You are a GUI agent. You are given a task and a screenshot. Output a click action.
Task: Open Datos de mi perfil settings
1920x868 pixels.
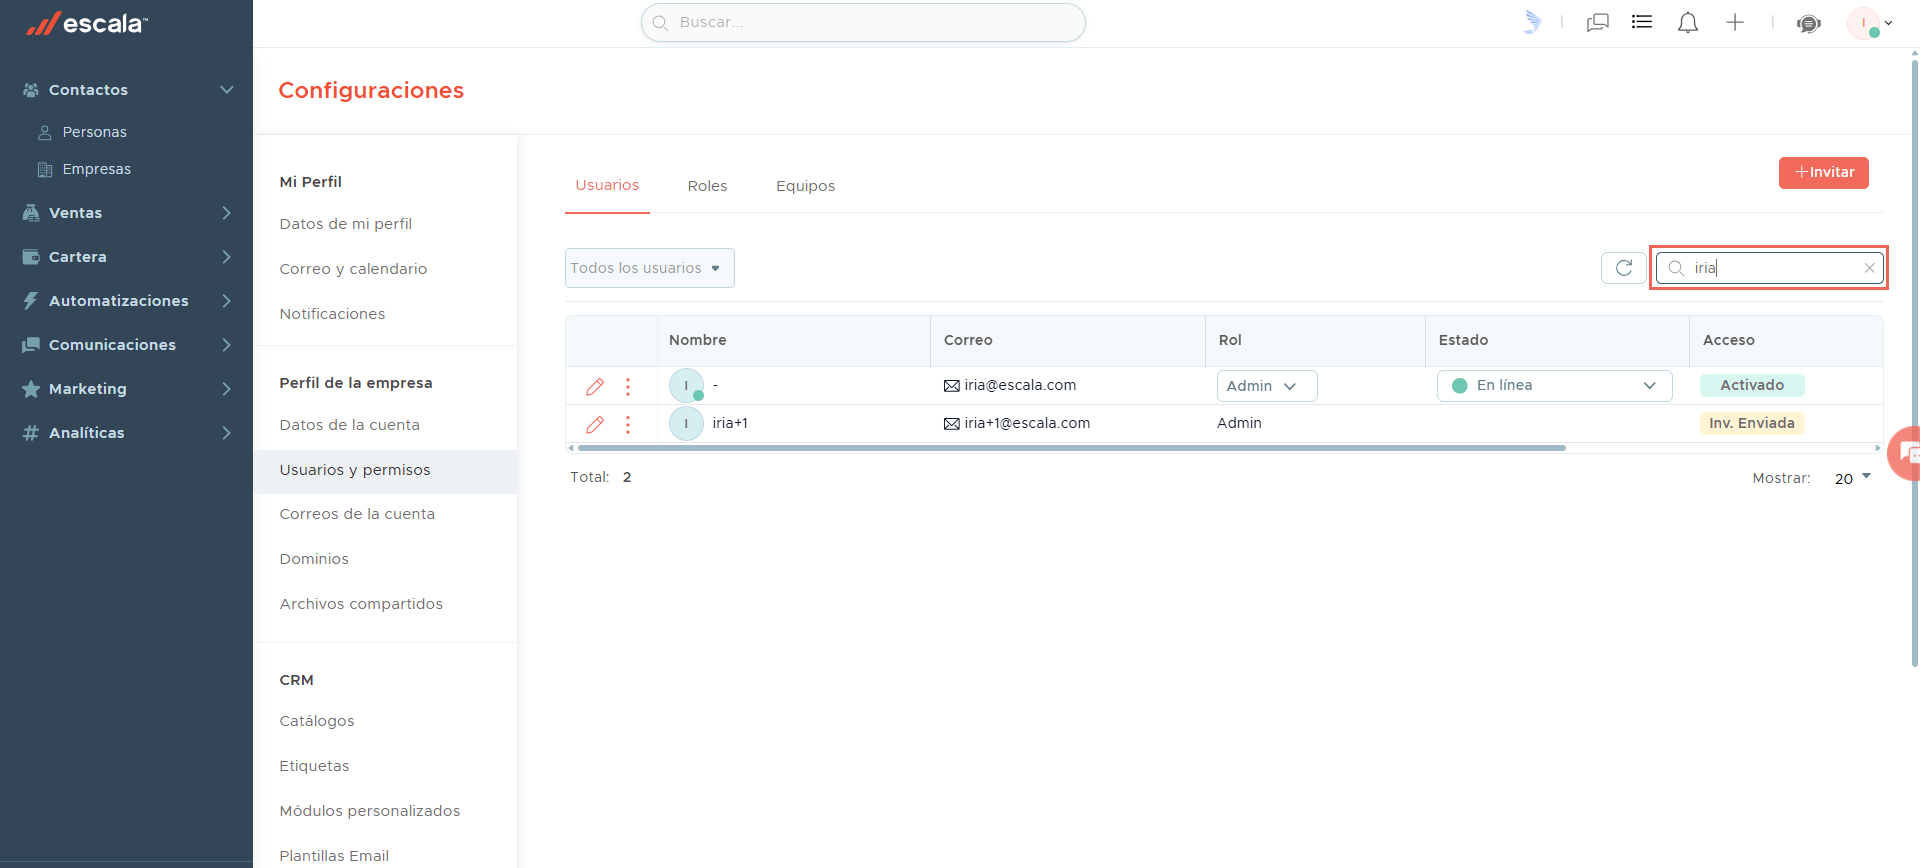coord(346,224)
